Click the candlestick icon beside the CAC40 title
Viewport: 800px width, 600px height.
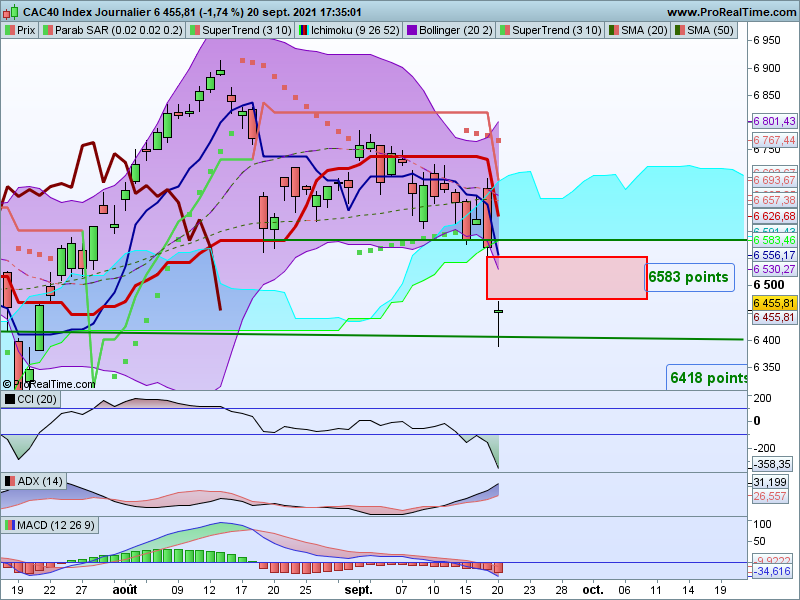13,11
